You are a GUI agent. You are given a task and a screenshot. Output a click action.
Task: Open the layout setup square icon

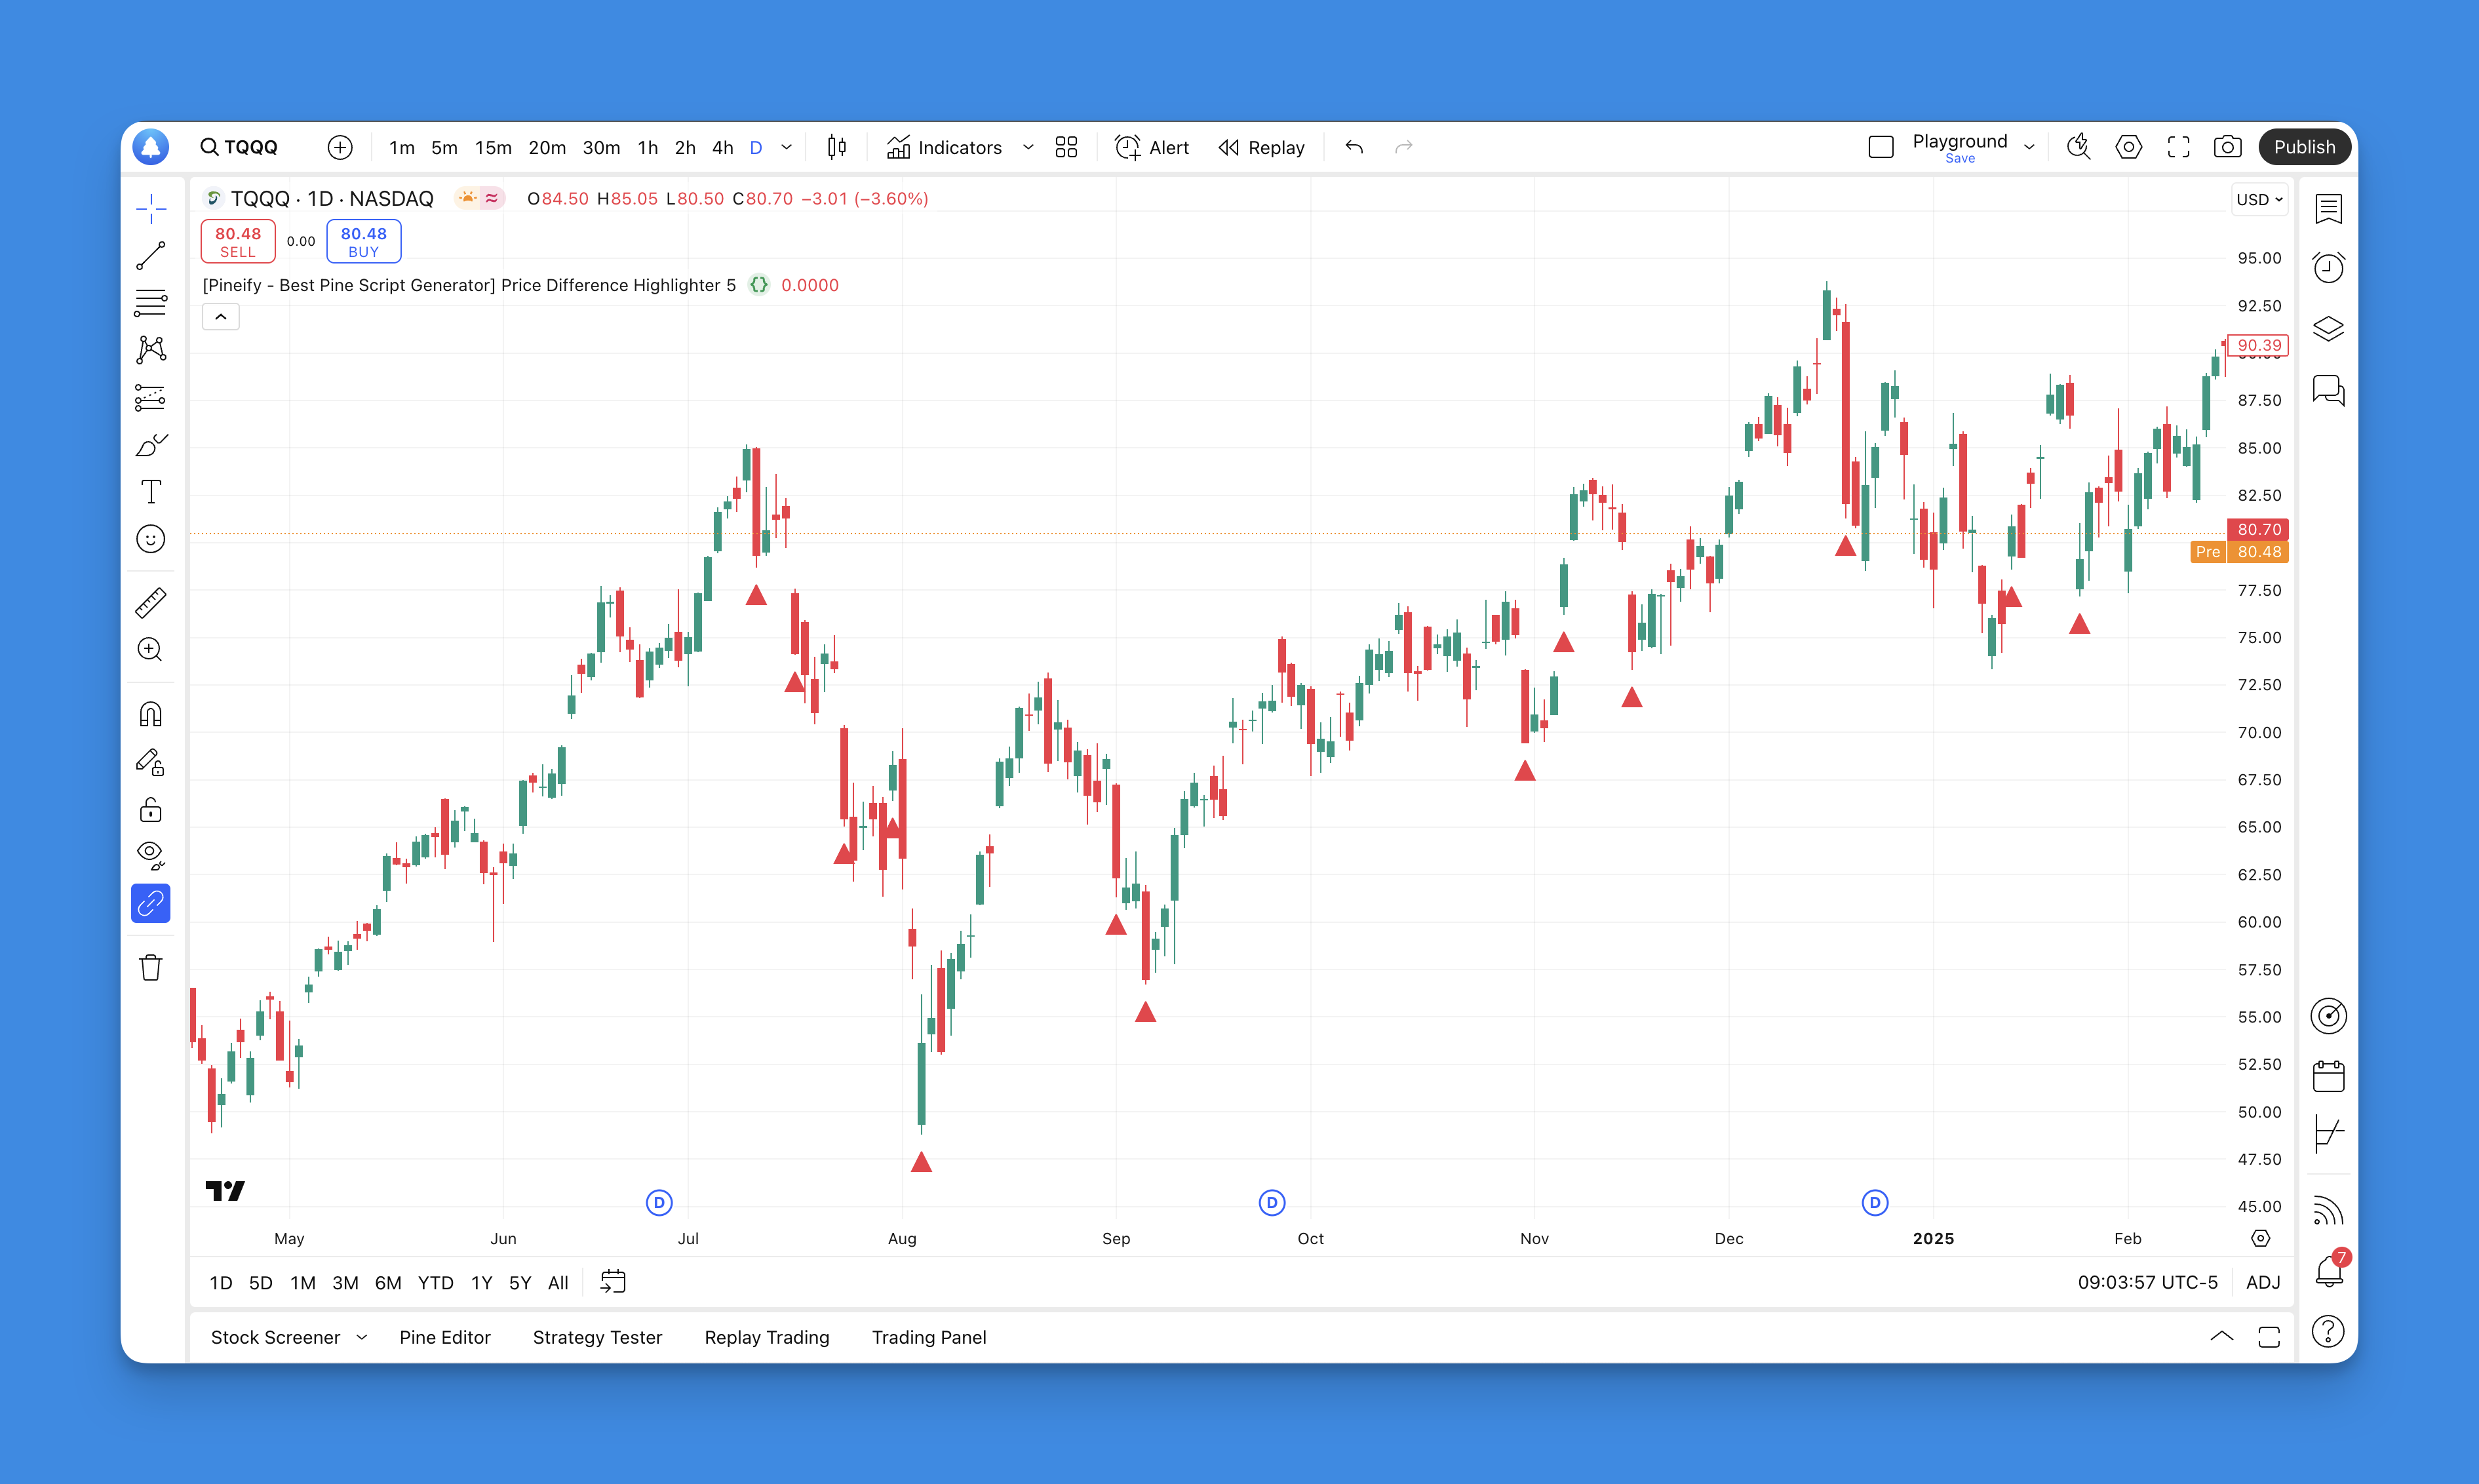(x=1881, y=147)
